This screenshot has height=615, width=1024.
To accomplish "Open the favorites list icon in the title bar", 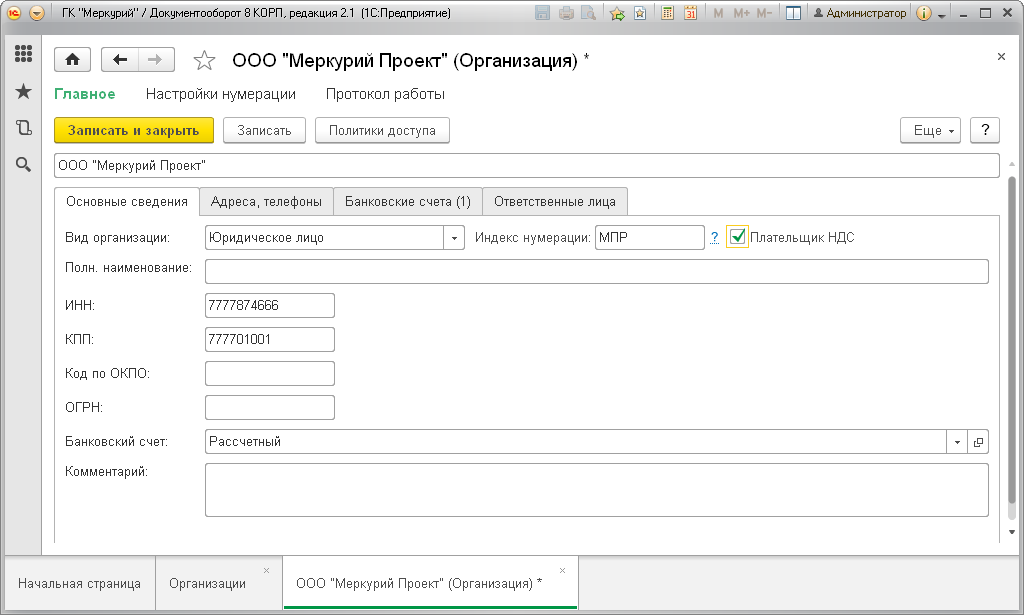I will click(x=640, y=13).
